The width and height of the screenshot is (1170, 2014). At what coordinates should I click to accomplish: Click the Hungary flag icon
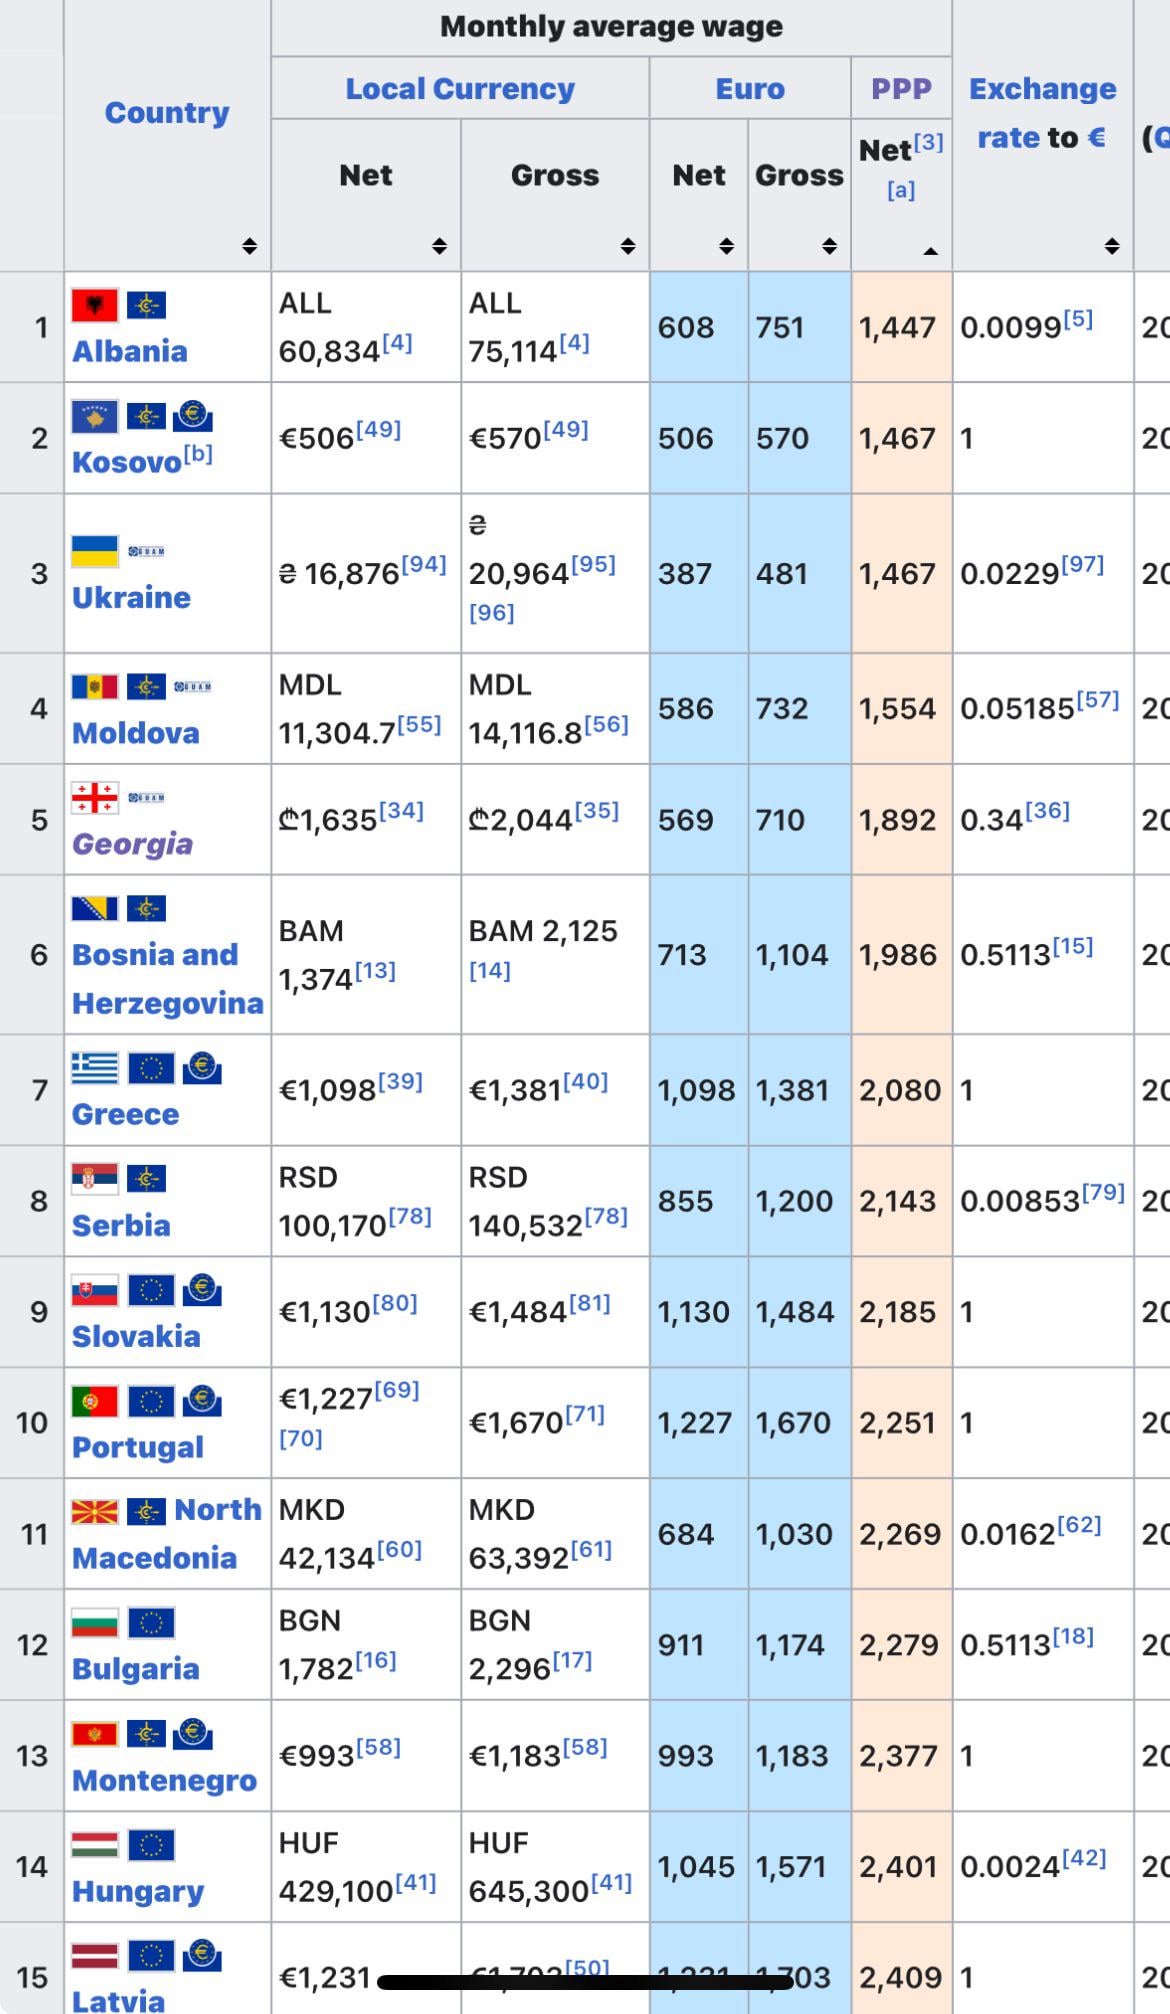click(x=95, y=1845)
